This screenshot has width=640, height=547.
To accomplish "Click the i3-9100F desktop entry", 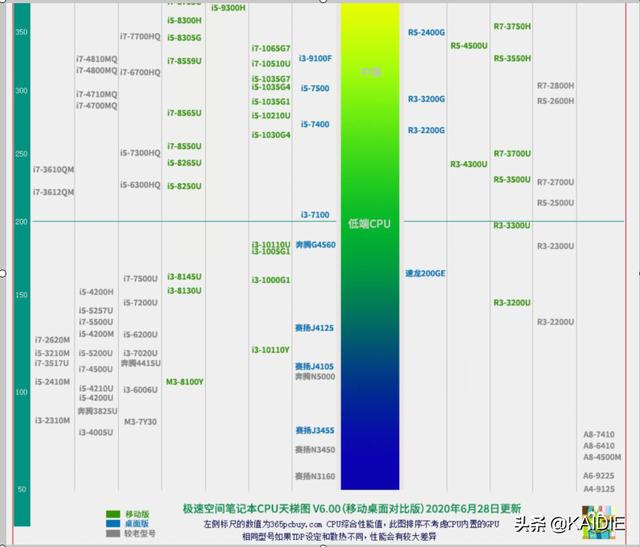I will point(315,58).
